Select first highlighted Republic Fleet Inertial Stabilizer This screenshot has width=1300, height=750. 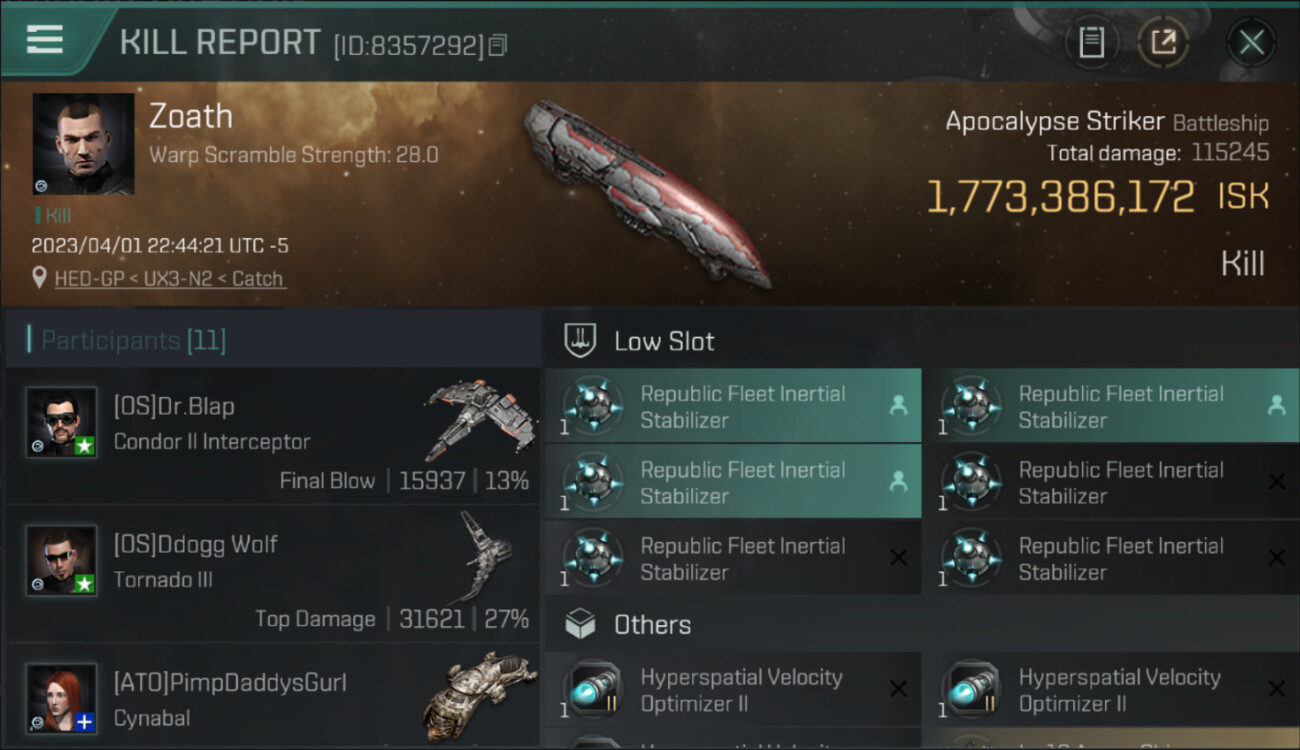coord(733,406)
